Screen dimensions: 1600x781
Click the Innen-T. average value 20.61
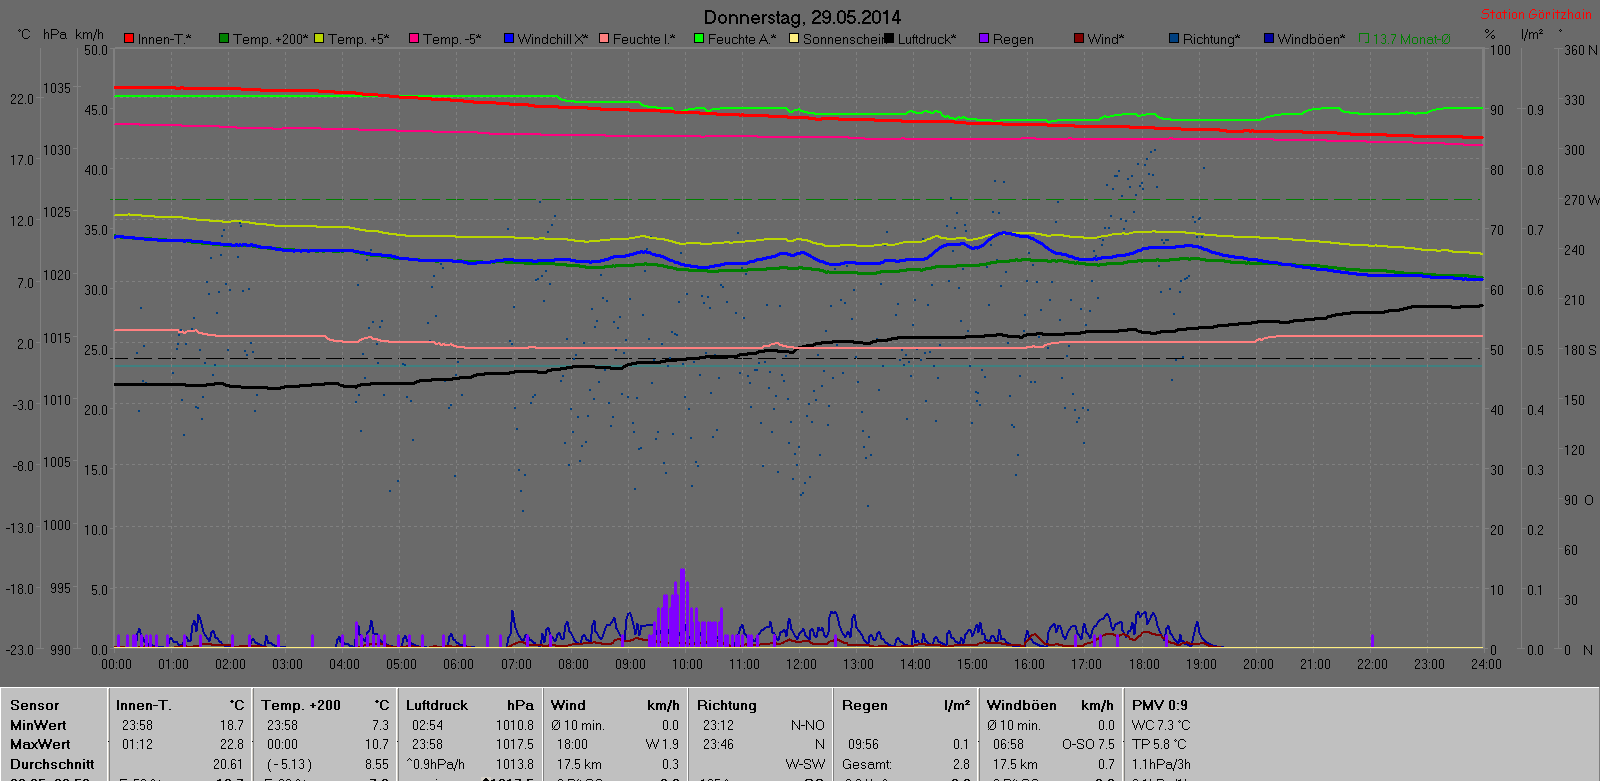tap(228, 764)
